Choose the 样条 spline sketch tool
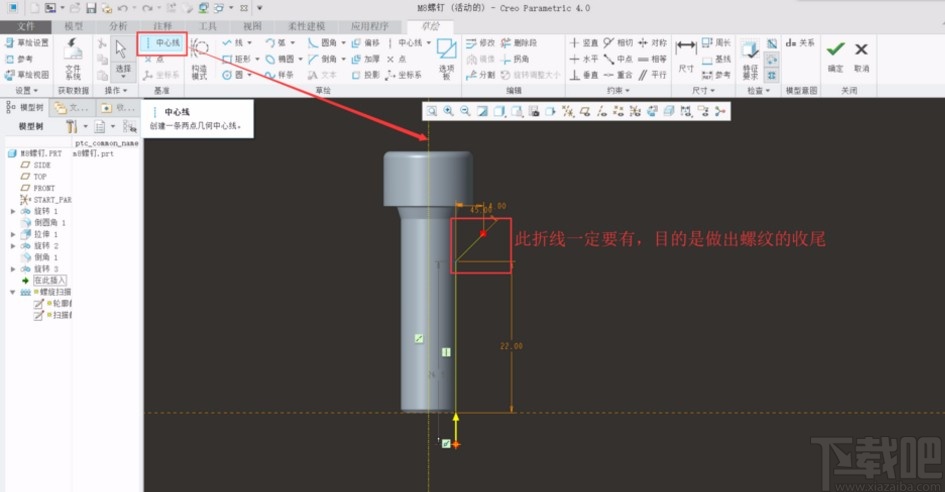Viewport: 945px width, 492px height. (x=280, y=75)
